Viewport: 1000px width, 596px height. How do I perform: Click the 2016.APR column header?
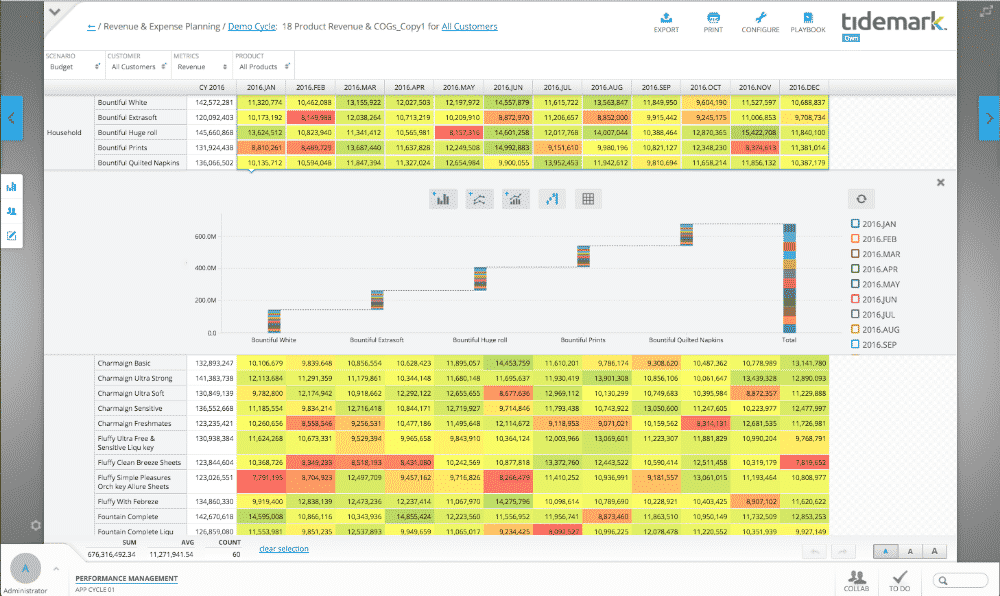(410, 87)
